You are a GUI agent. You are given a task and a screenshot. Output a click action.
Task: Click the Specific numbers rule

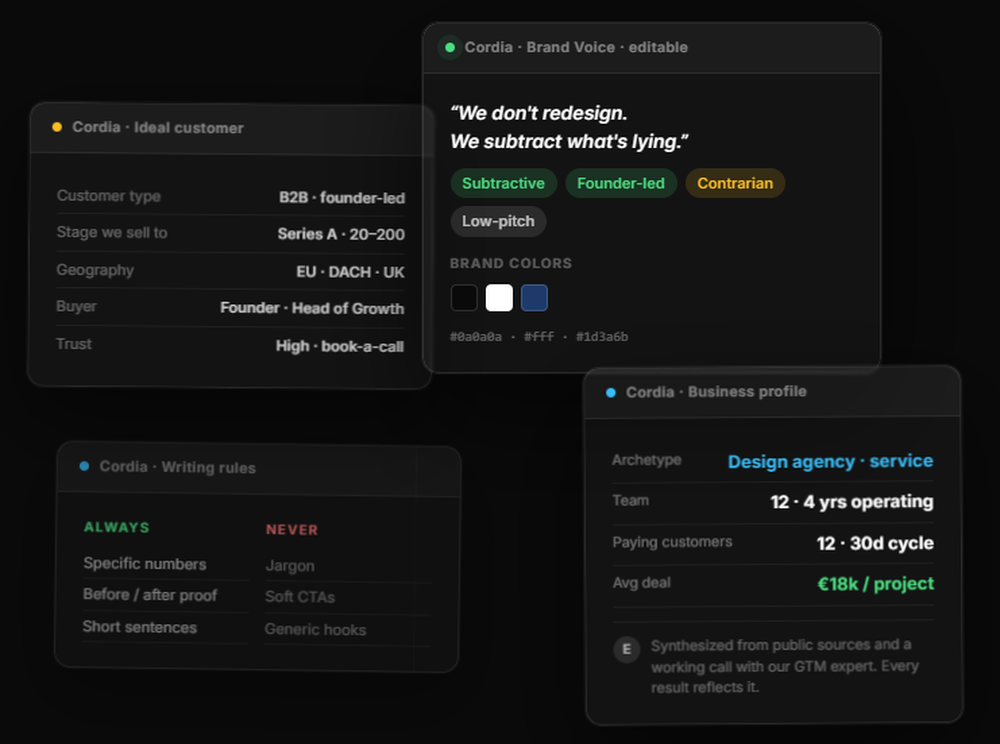145,564
